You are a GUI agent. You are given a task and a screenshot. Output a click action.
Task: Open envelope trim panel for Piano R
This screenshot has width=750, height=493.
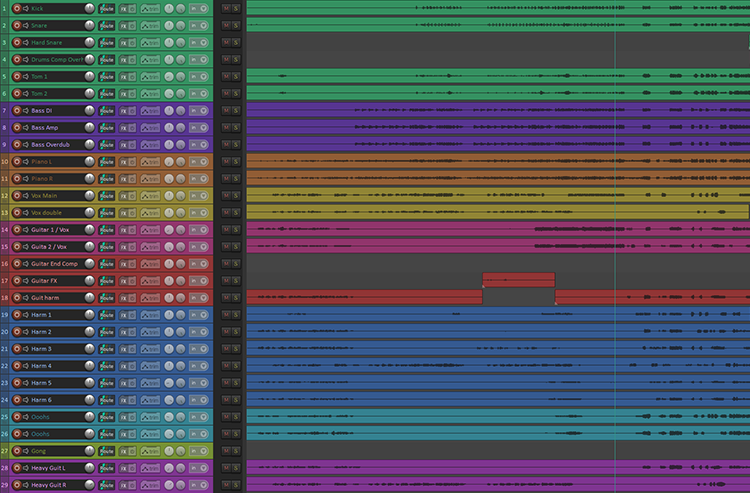click(x=150, y=179)
